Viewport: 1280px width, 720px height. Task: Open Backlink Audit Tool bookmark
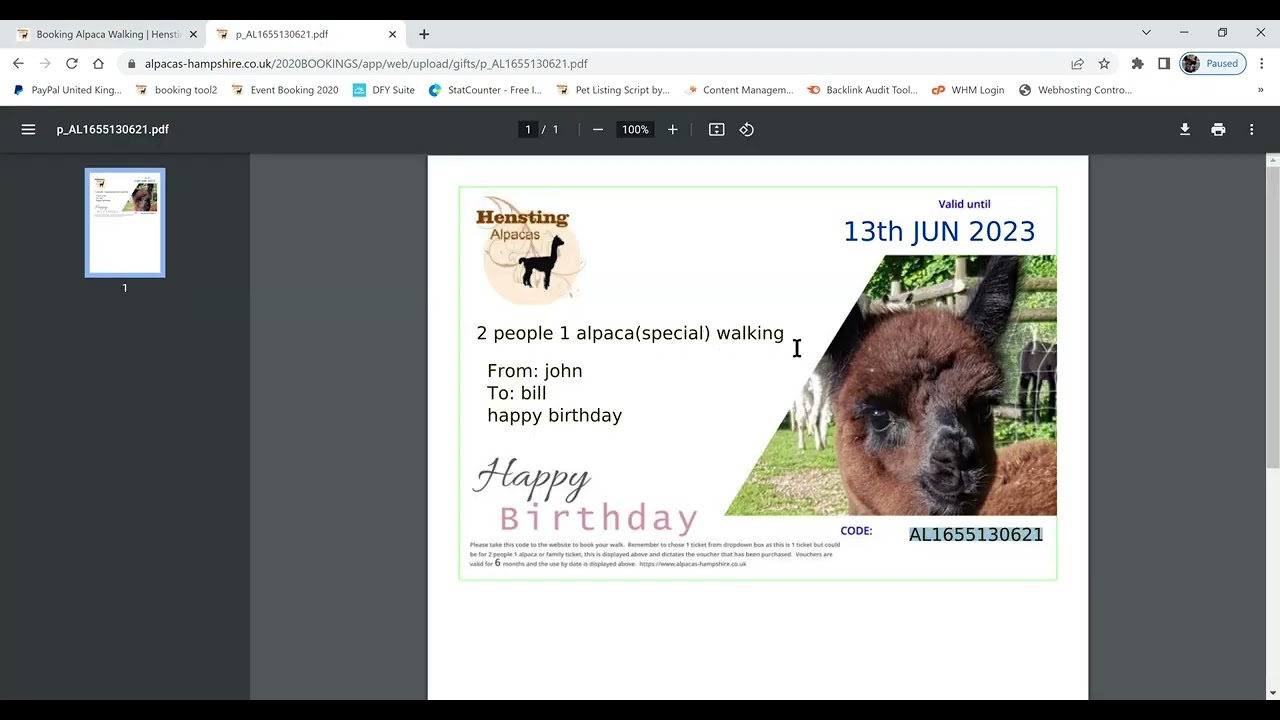pyautogui.click(x=863, y=90)
